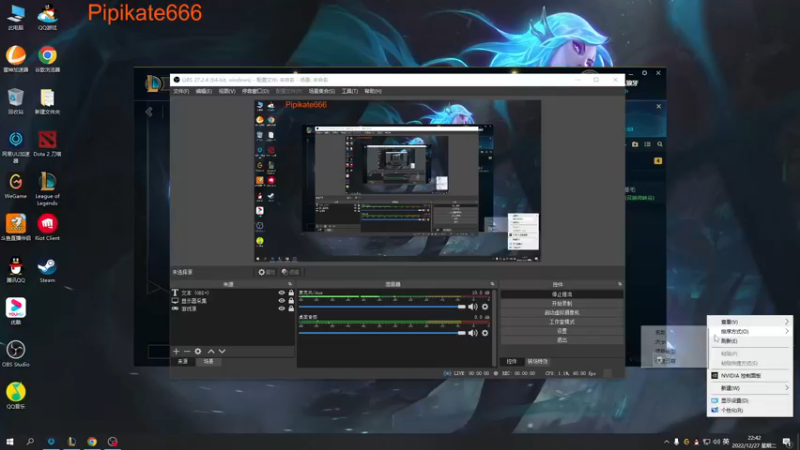Pop out the audio mixer dock icon

(x=492, y=284)
